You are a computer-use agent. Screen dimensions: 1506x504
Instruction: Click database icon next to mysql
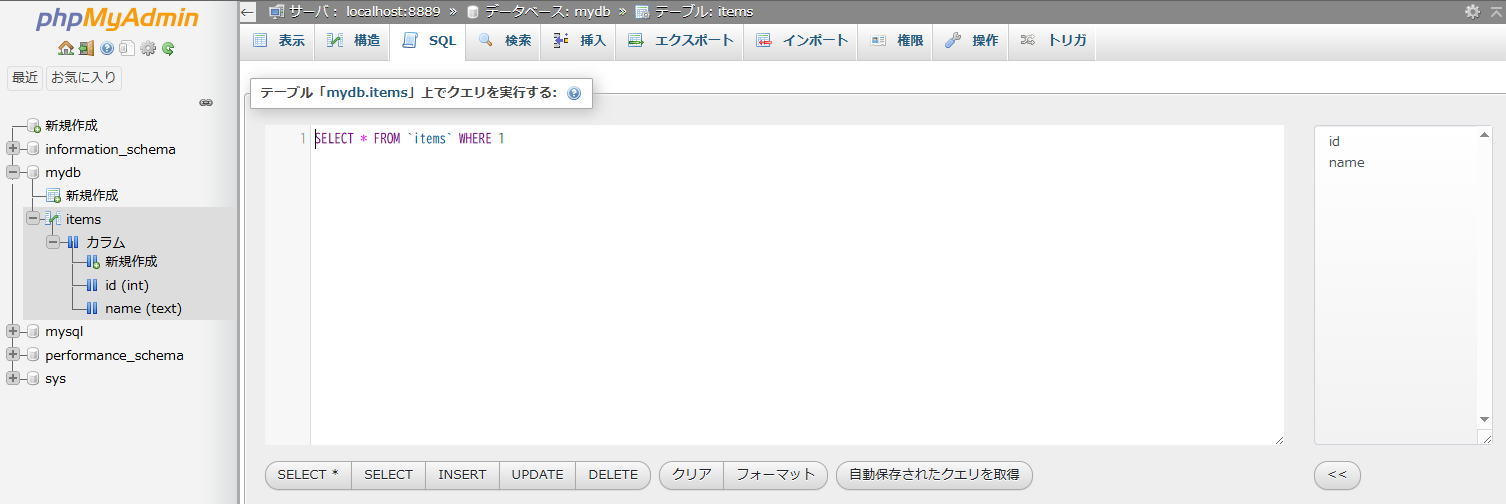[34, 331]
